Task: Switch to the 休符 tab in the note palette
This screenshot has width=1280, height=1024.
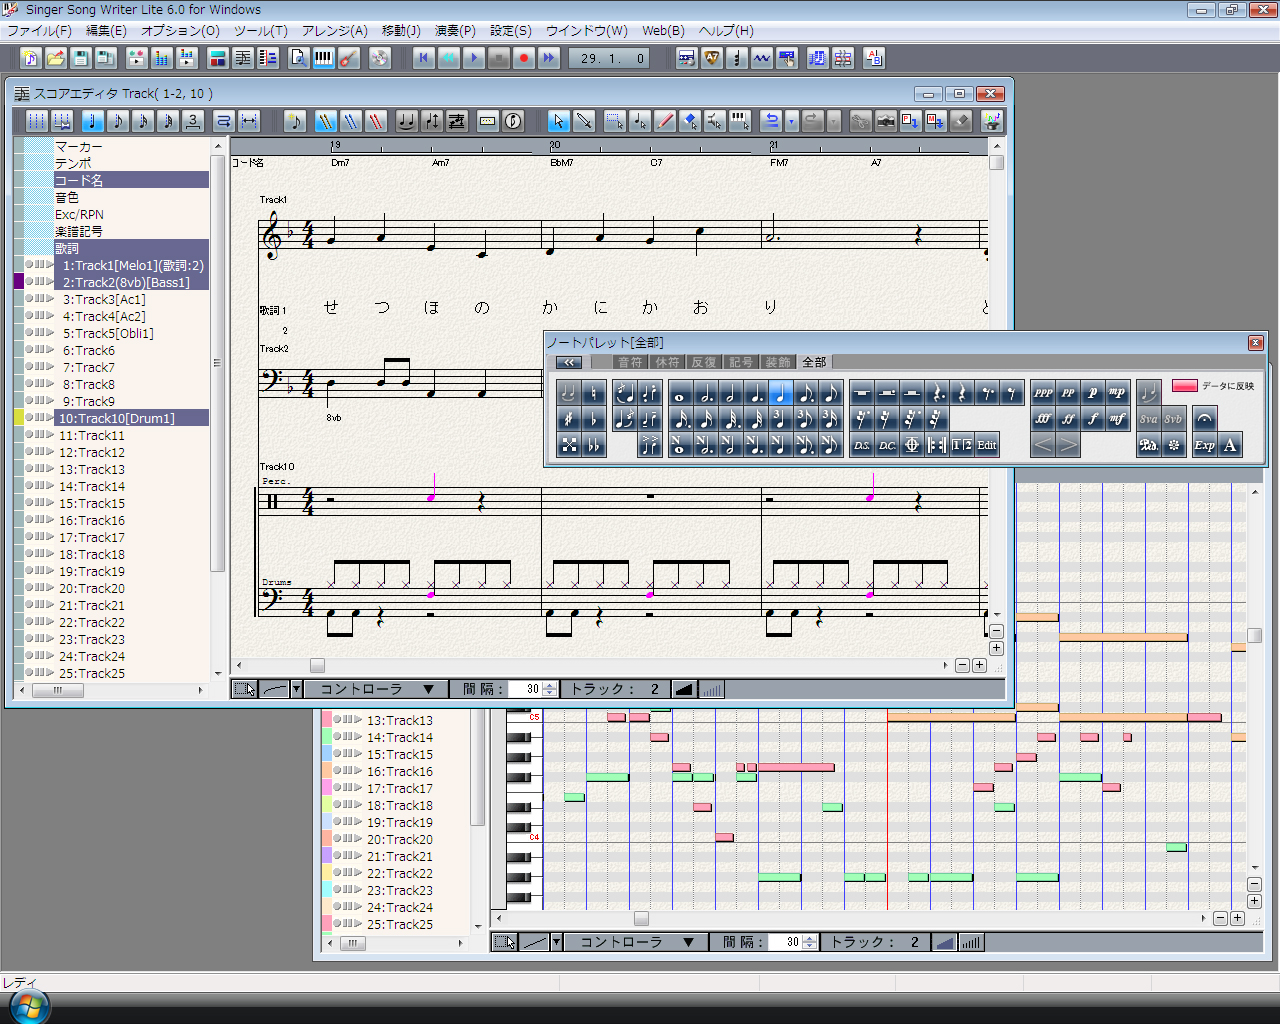Action: click(x=667, y=362)
